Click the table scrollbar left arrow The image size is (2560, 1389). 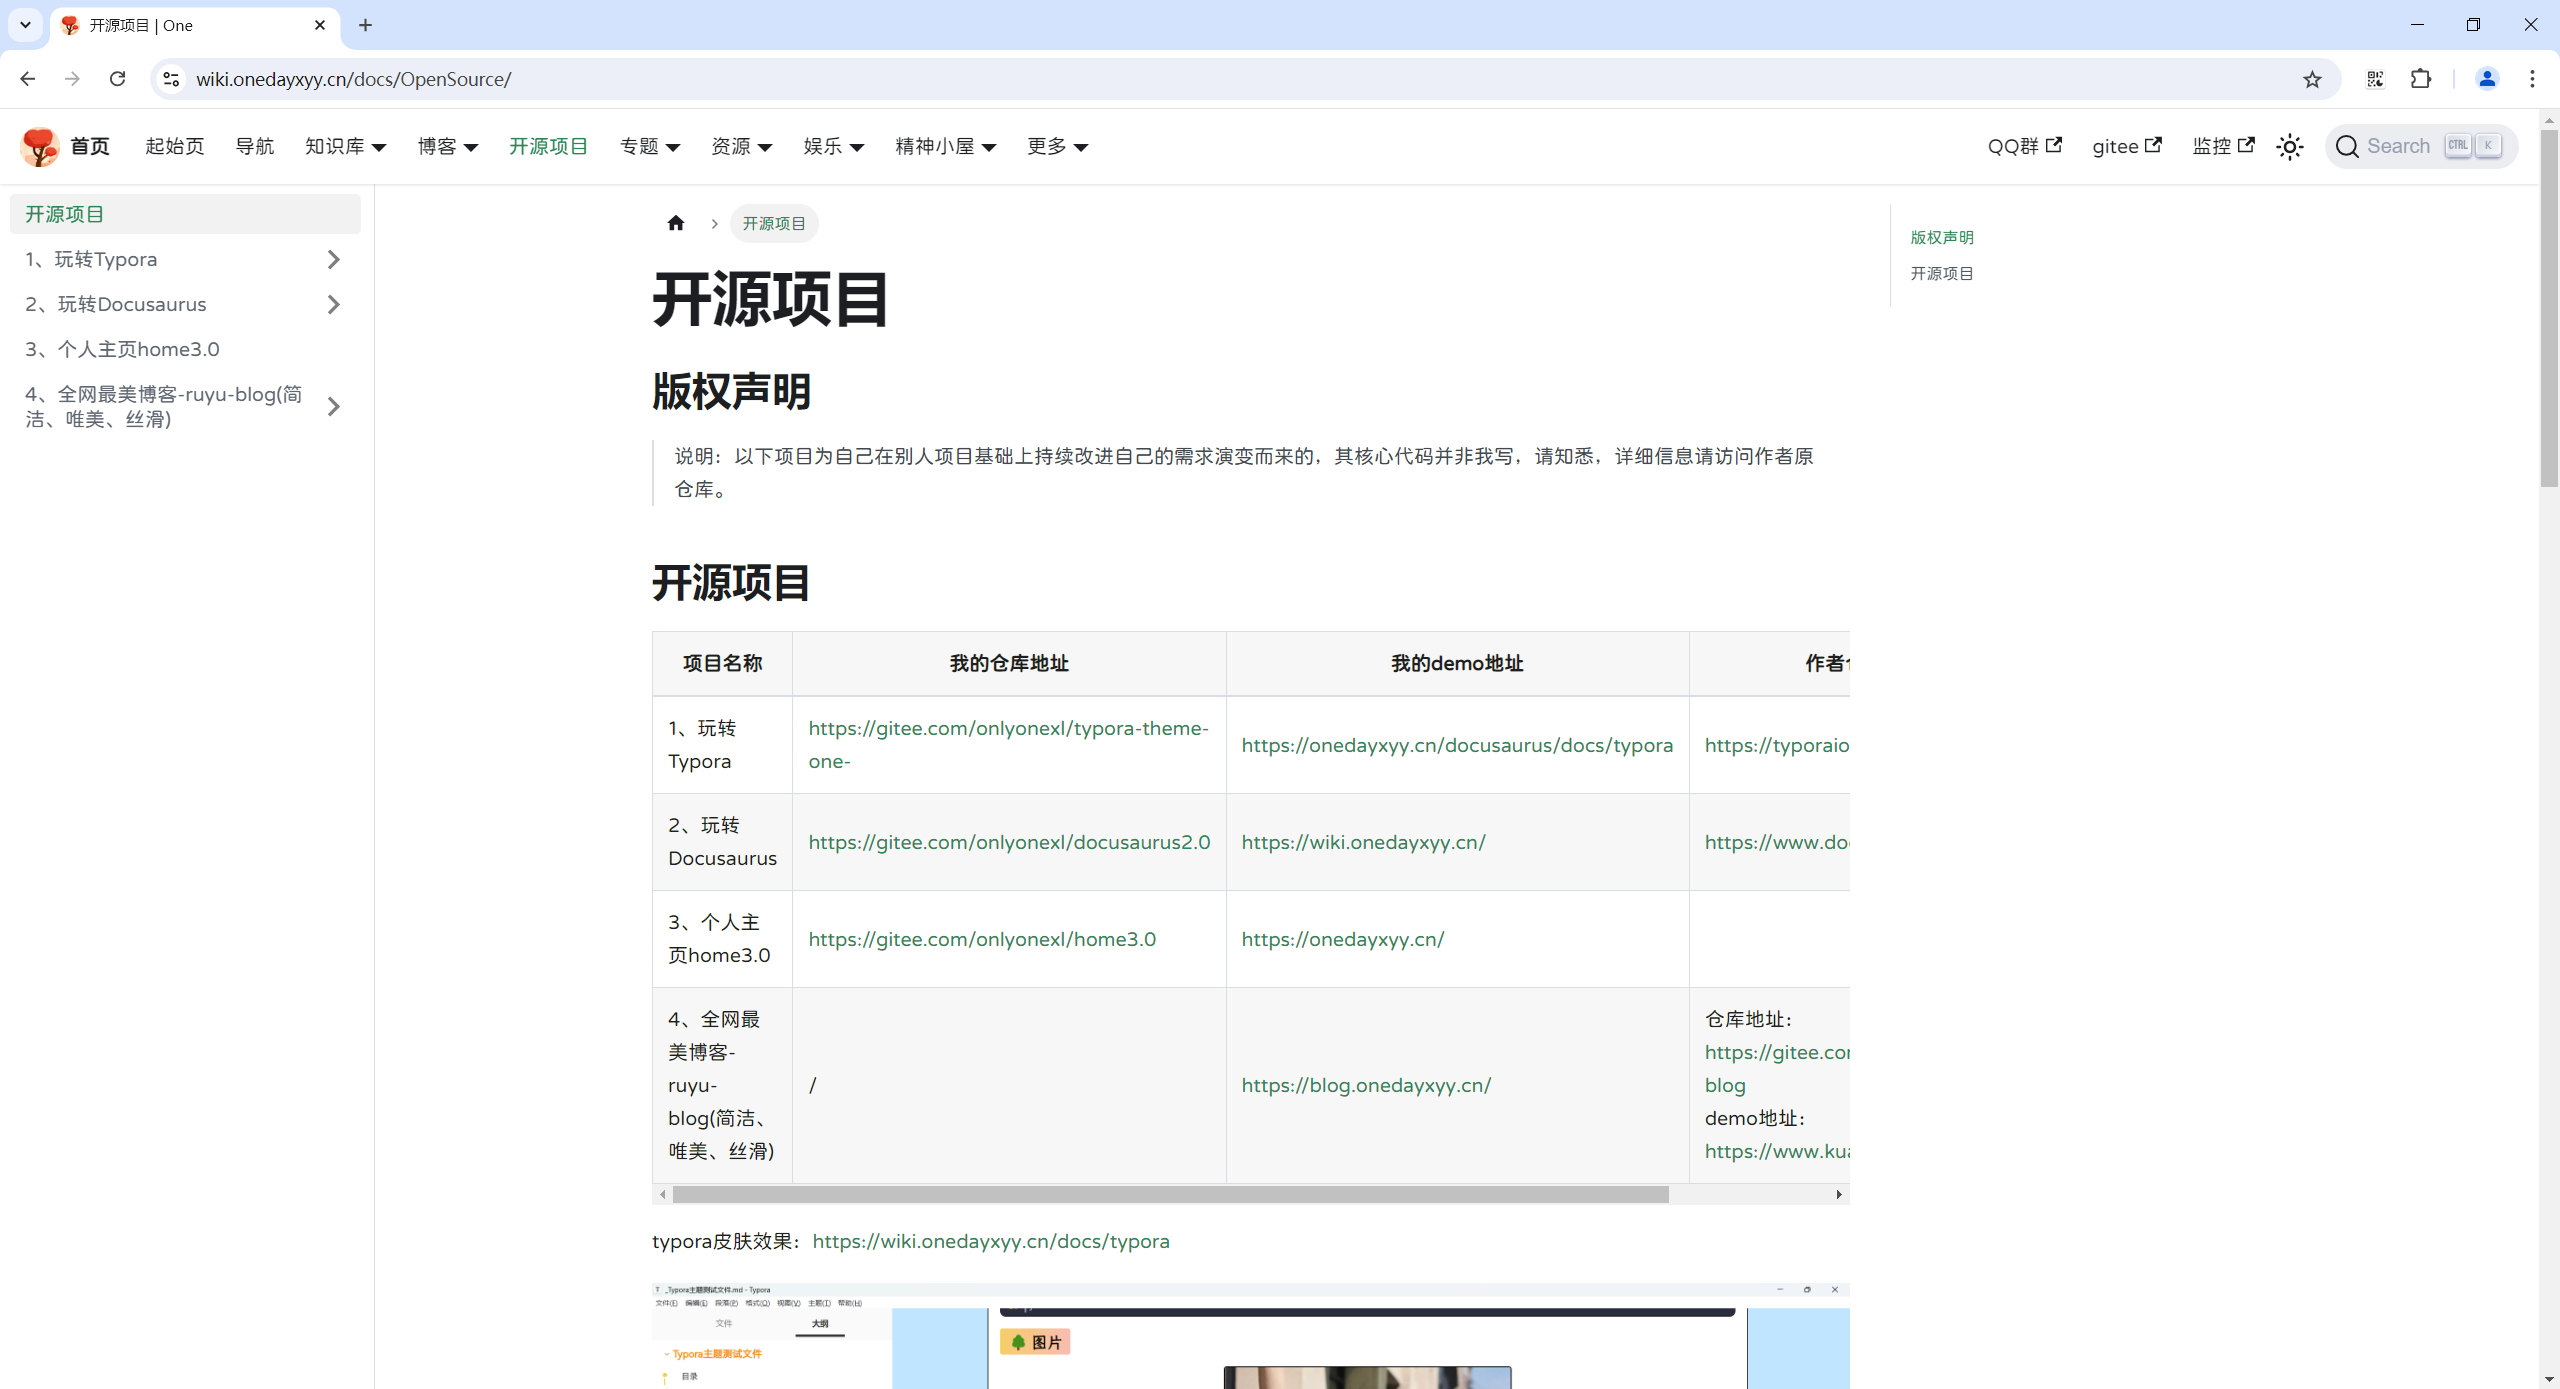(662, 1194)
